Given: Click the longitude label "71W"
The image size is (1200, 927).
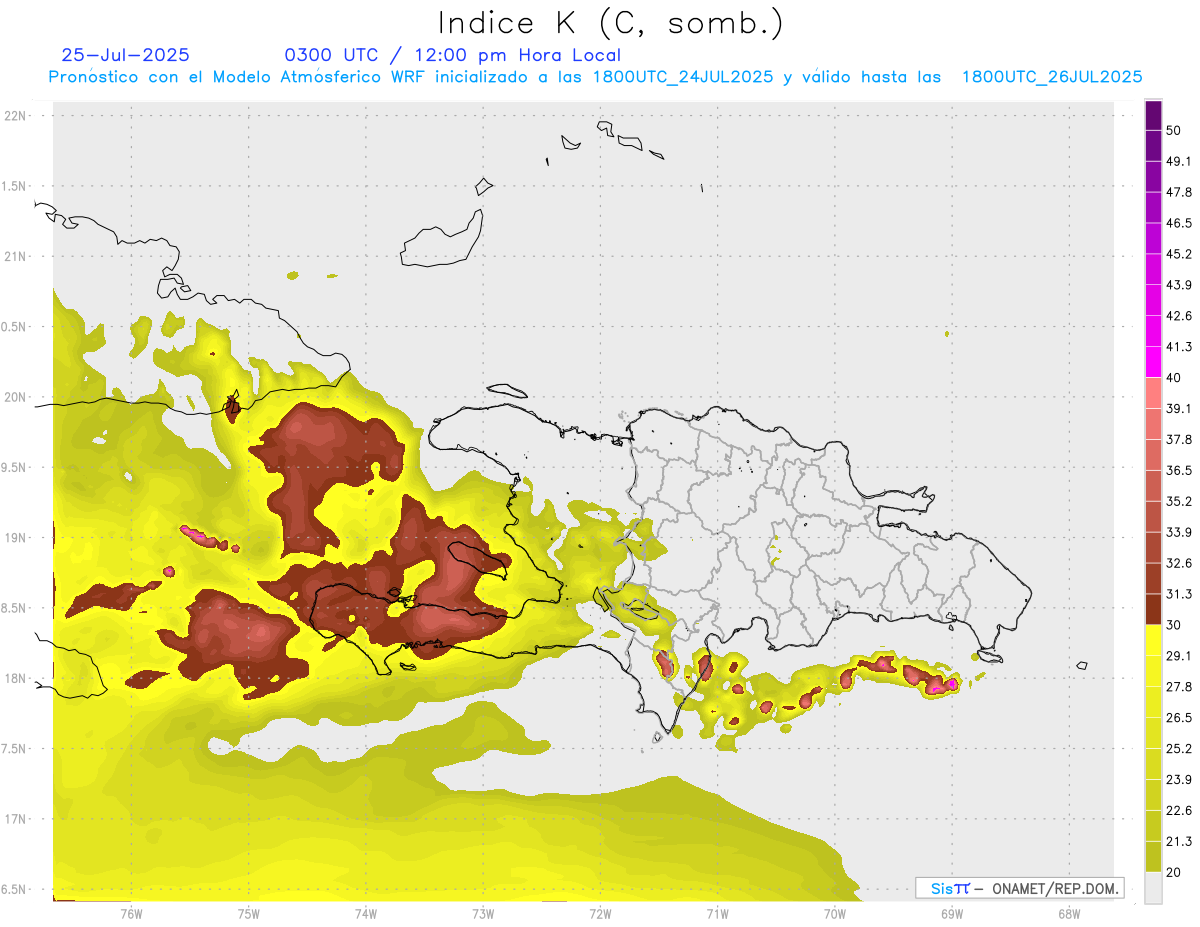Looking at the screenshot, I should pyautogui.click(x=717, y=915).
